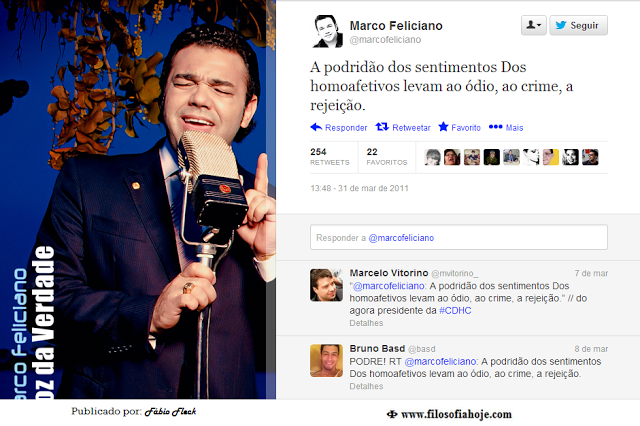Open the user actions dropdown beside Seguir

point(533,25)
